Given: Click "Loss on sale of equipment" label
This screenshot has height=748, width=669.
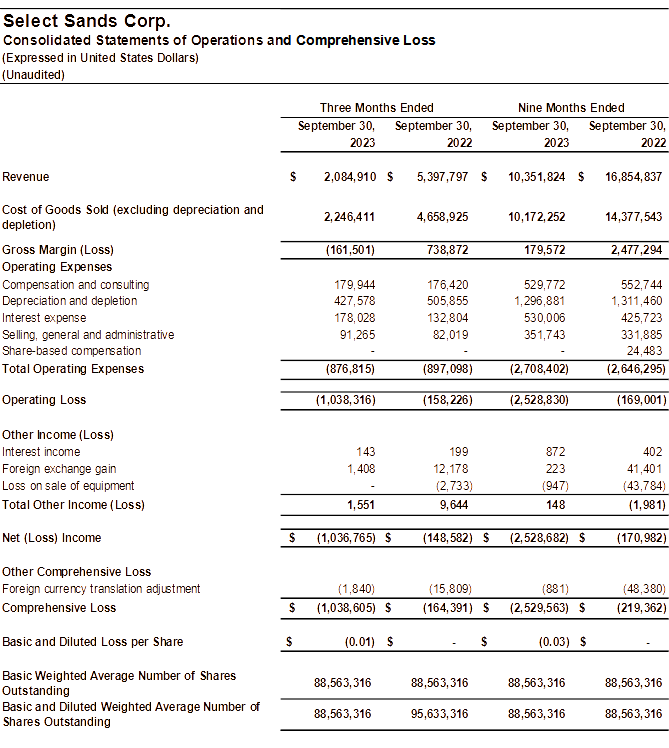Looking at the screenshot, I should tap(68, 486).
